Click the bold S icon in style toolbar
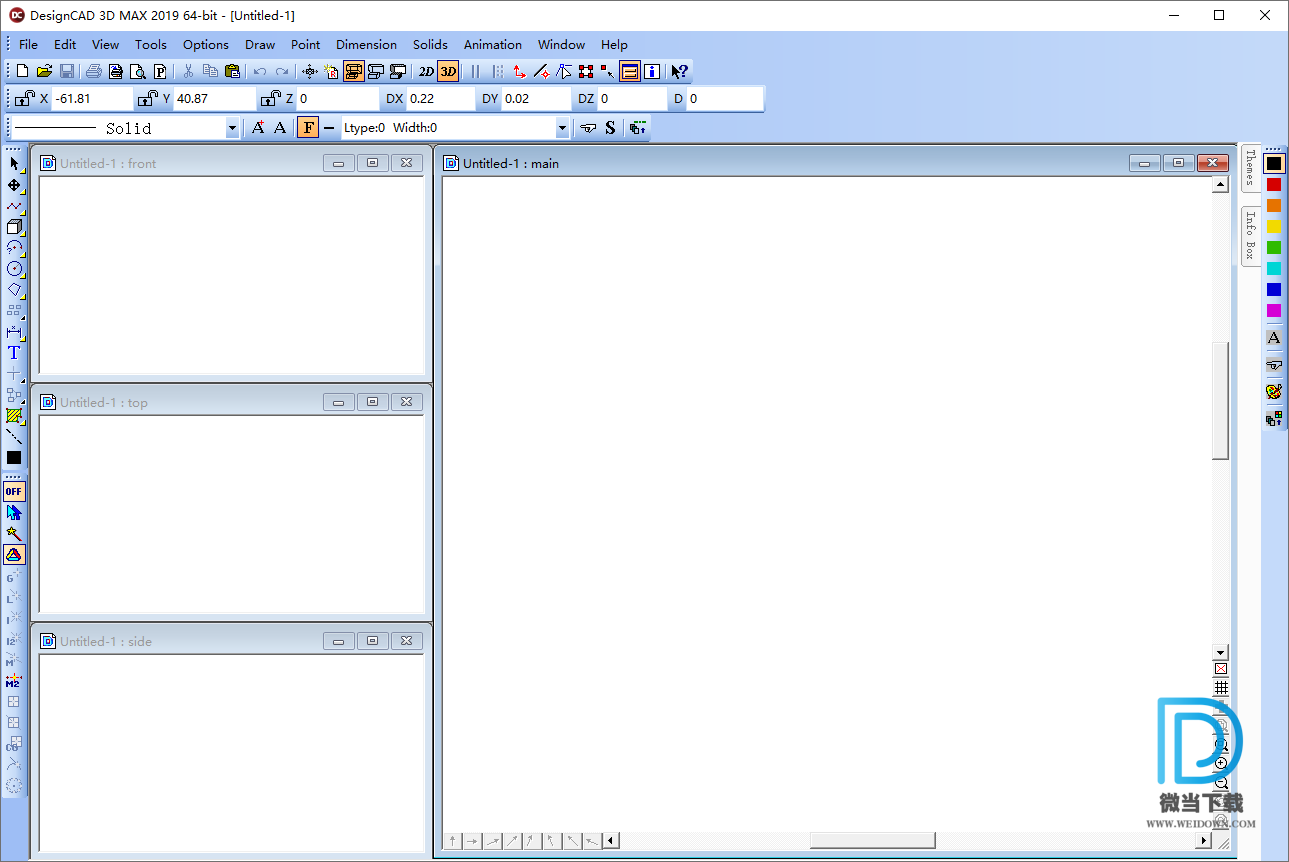The image size is (1289, 862). click(x=610, y=127)
